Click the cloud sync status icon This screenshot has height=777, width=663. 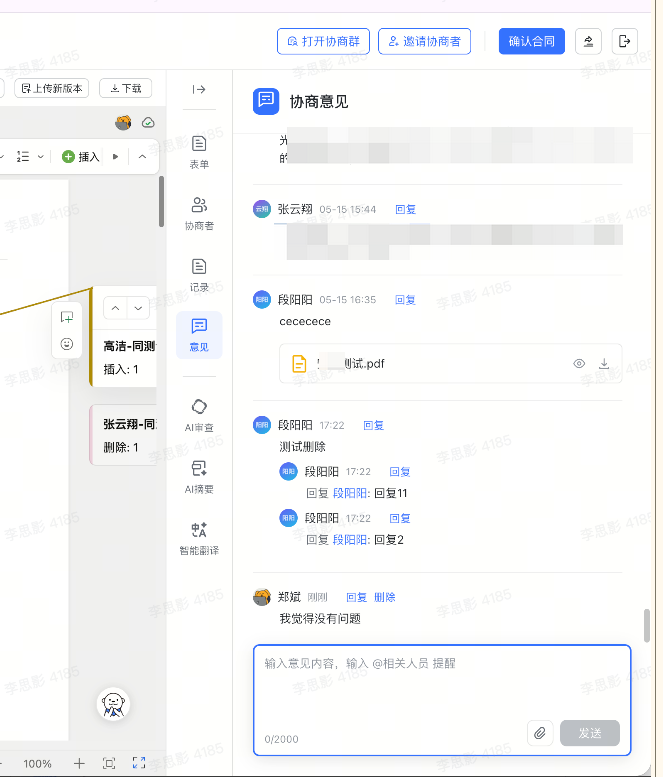point(148,122)
